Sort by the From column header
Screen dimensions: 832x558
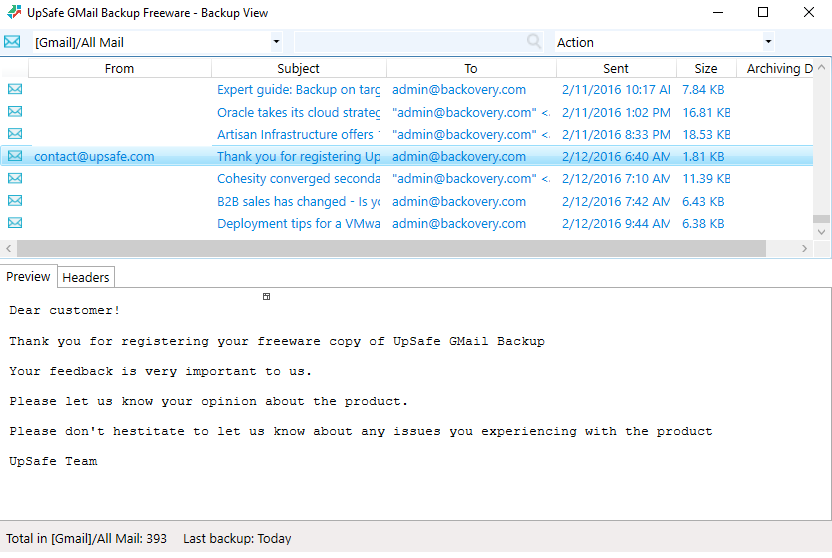[x=119, y=68]
